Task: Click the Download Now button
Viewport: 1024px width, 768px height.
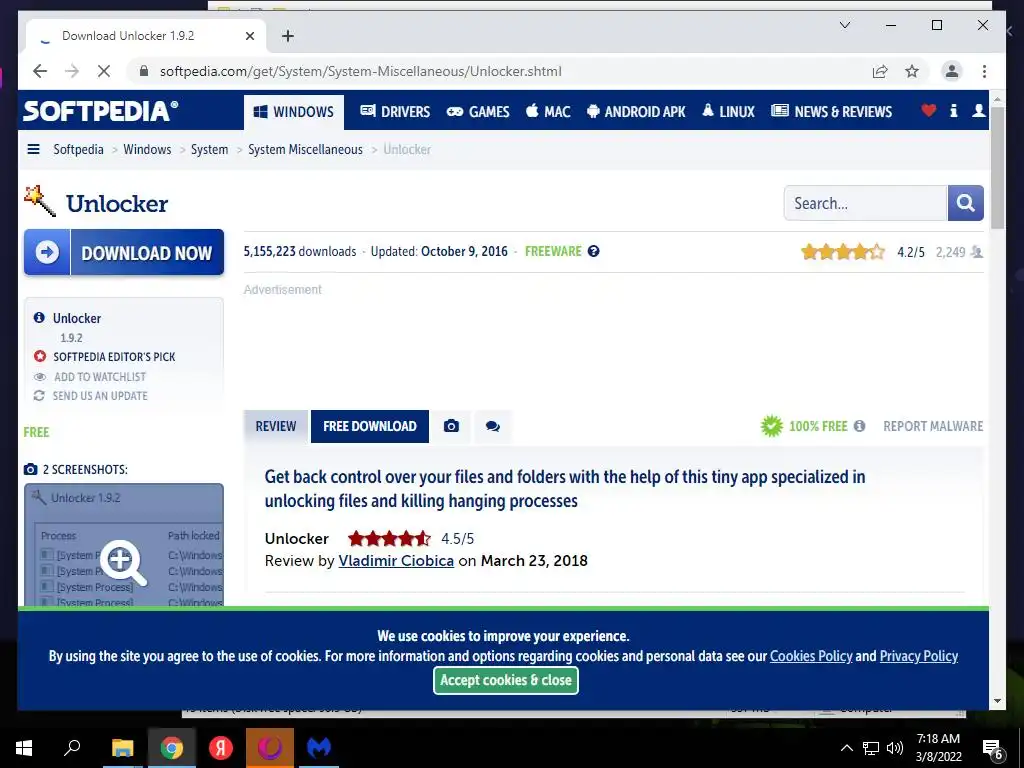Action: point(124,252)
